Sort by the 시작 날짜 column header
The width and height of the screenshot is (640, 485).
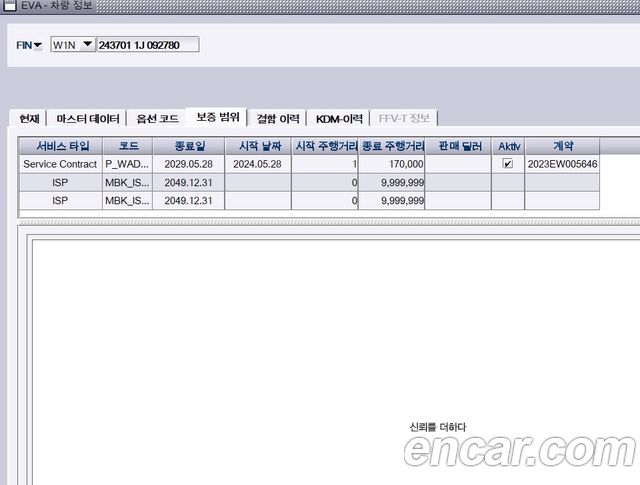259,146
